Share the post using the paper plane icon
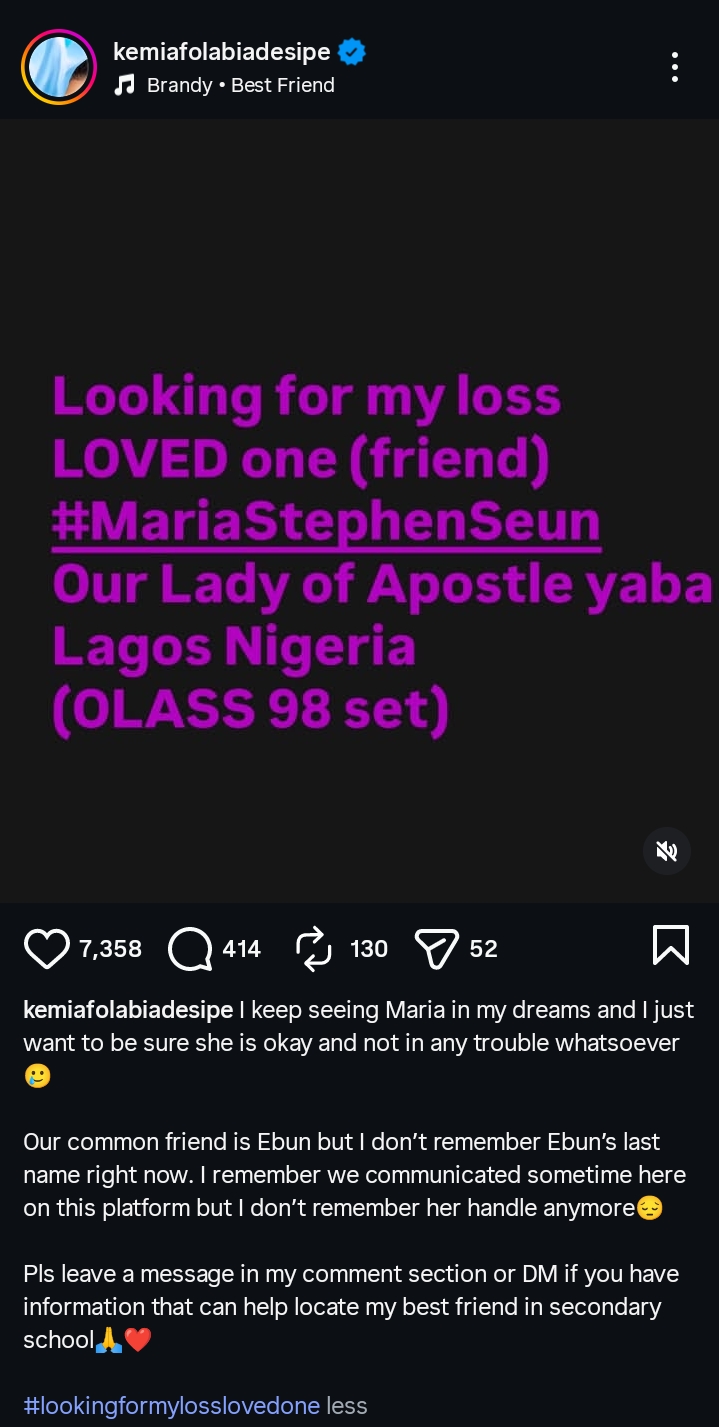The width and height of the screenshot is (719, 1427). tap(436, 948)
